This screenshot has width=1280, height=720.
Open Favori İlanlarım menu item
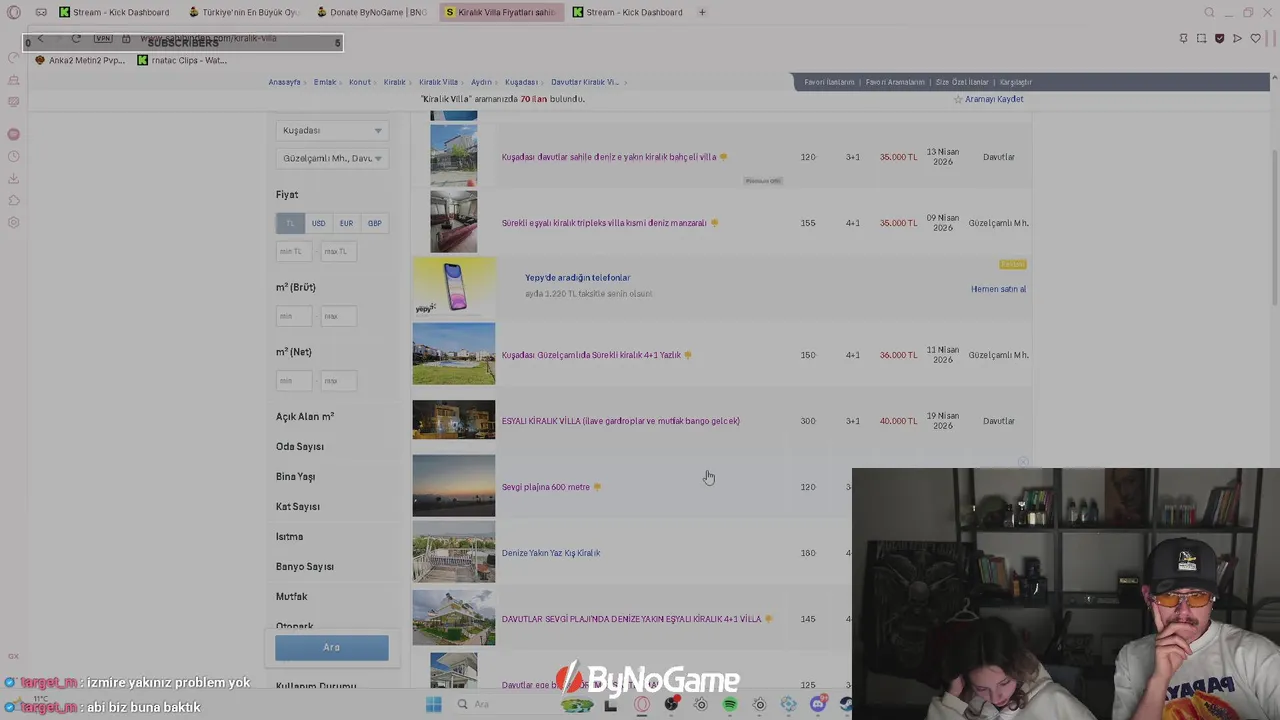coord(829,82)
